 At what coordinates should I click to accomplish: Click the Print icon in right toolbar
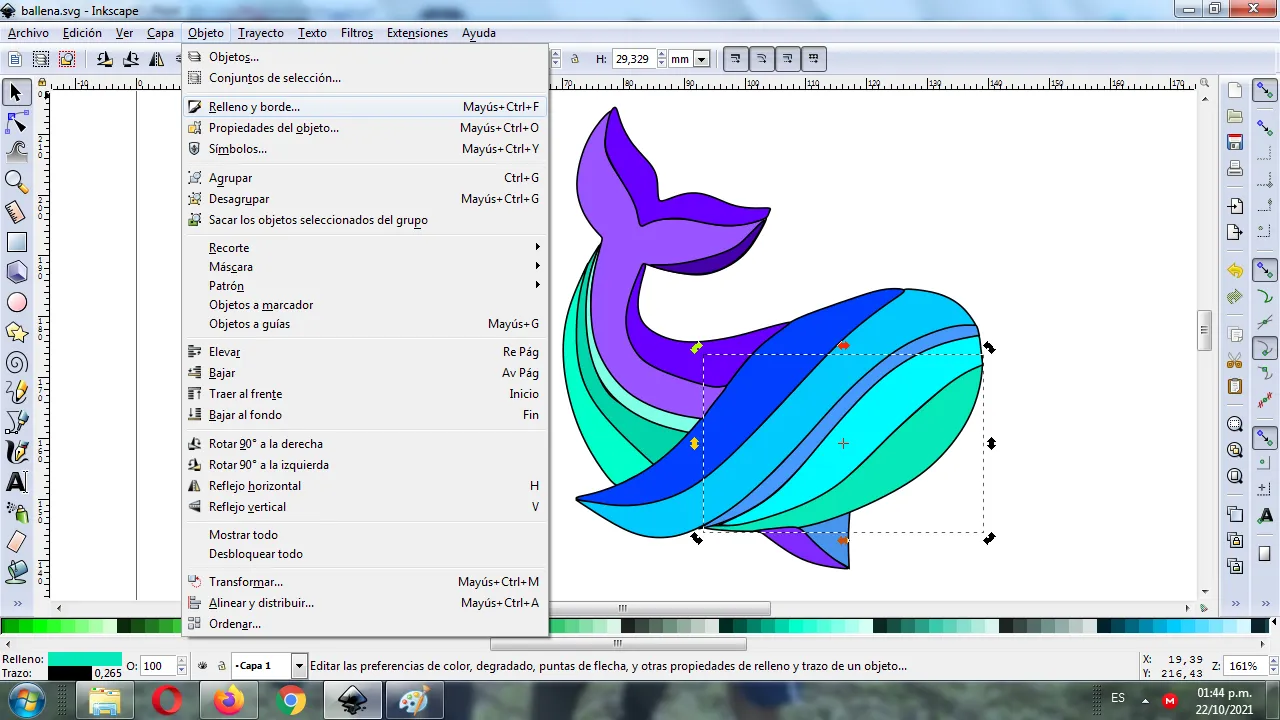(1235, 168)
